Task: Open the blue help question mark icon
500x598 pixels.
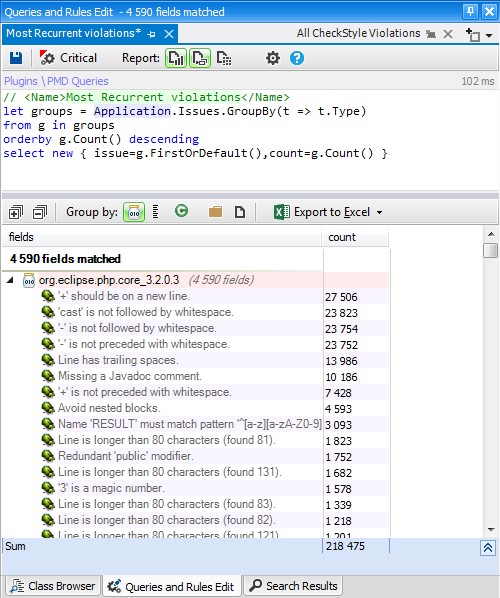Action: (297, 58)
